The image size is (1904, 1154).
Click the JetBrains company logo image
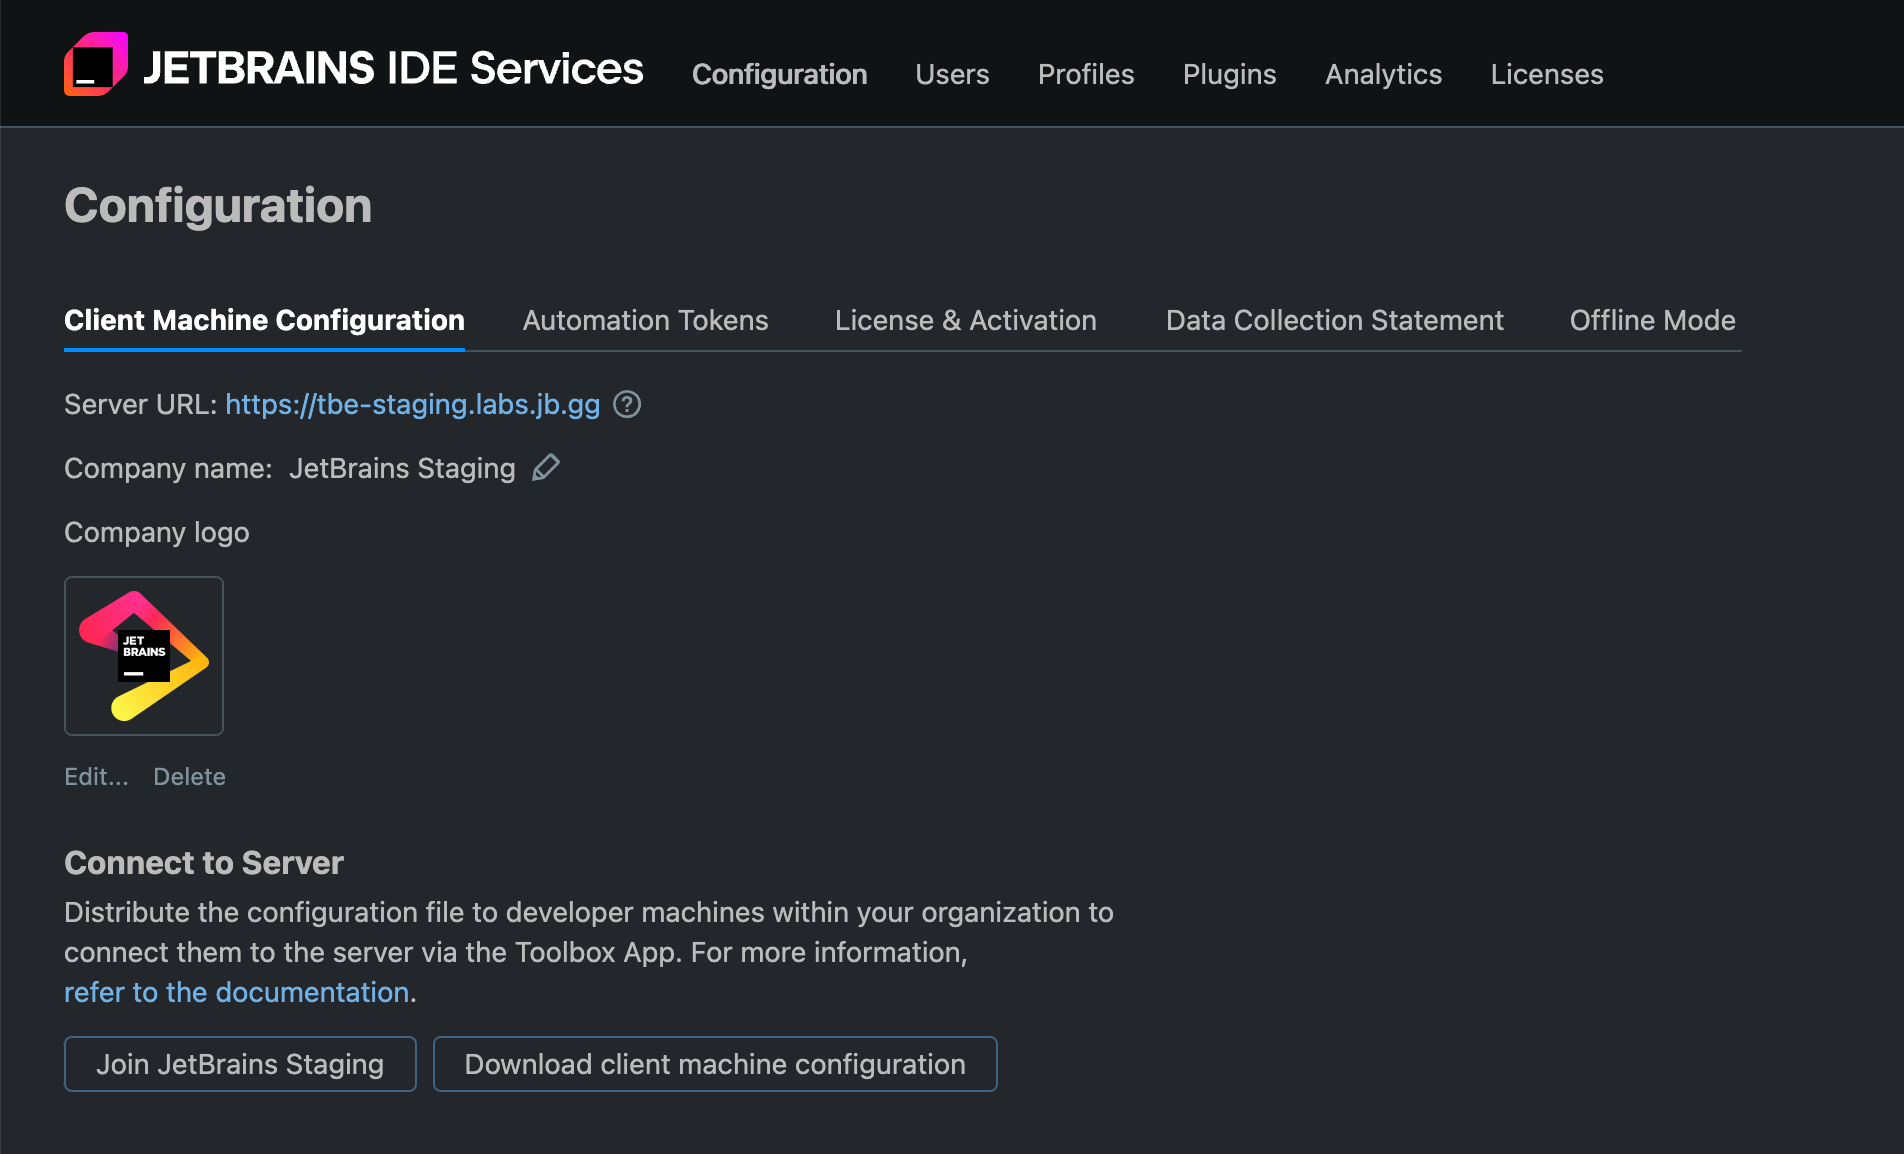tap(143, 655)
